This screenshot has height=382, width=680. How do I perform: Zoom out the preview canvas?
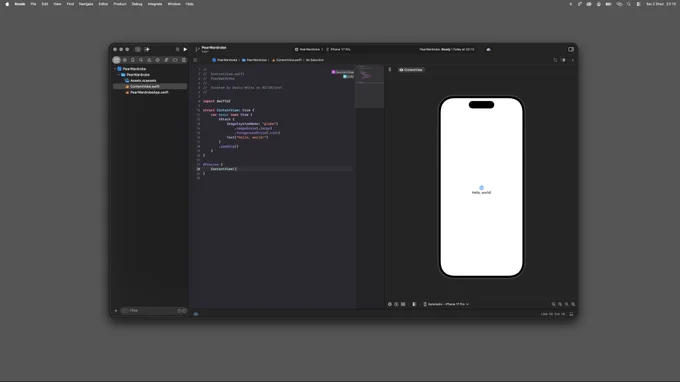(553, 304)
